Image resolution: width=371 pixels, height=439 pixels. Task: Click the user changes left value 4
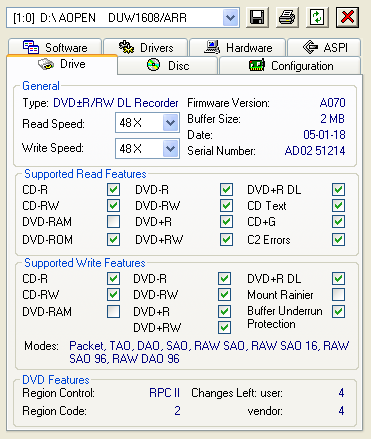341,393
